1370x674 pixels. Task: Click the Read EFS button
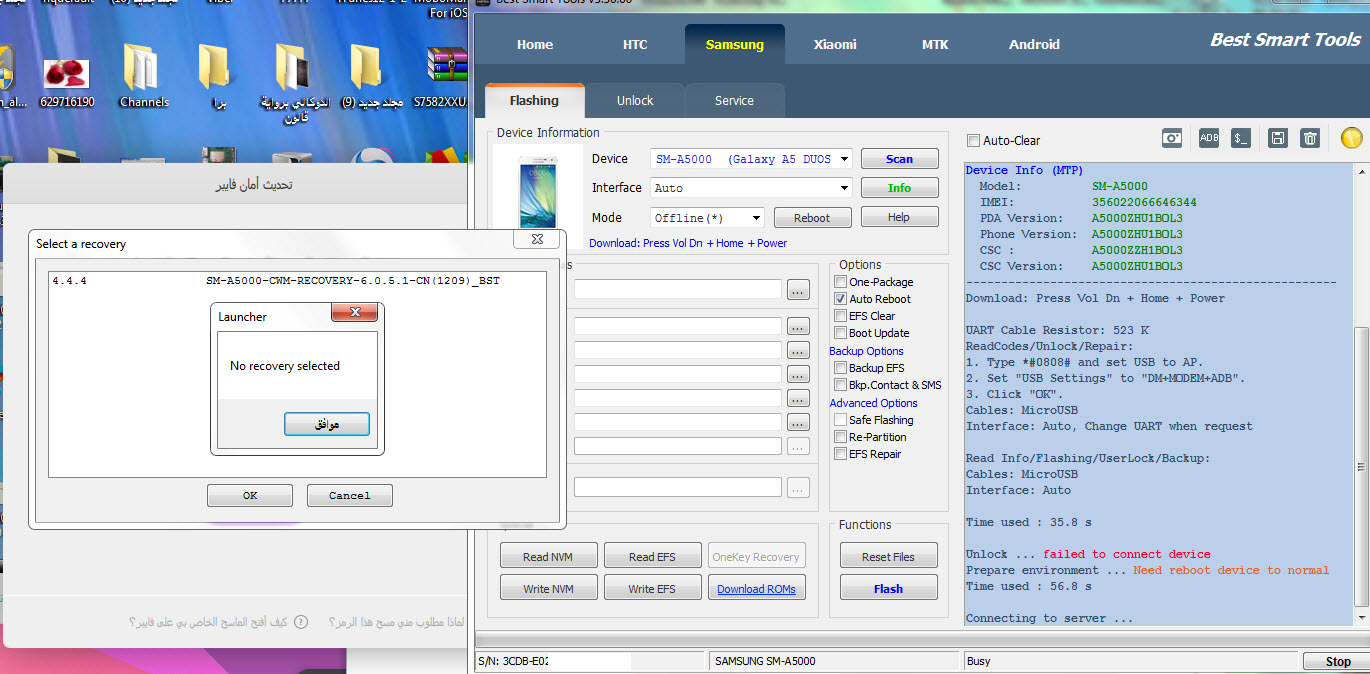652,557
